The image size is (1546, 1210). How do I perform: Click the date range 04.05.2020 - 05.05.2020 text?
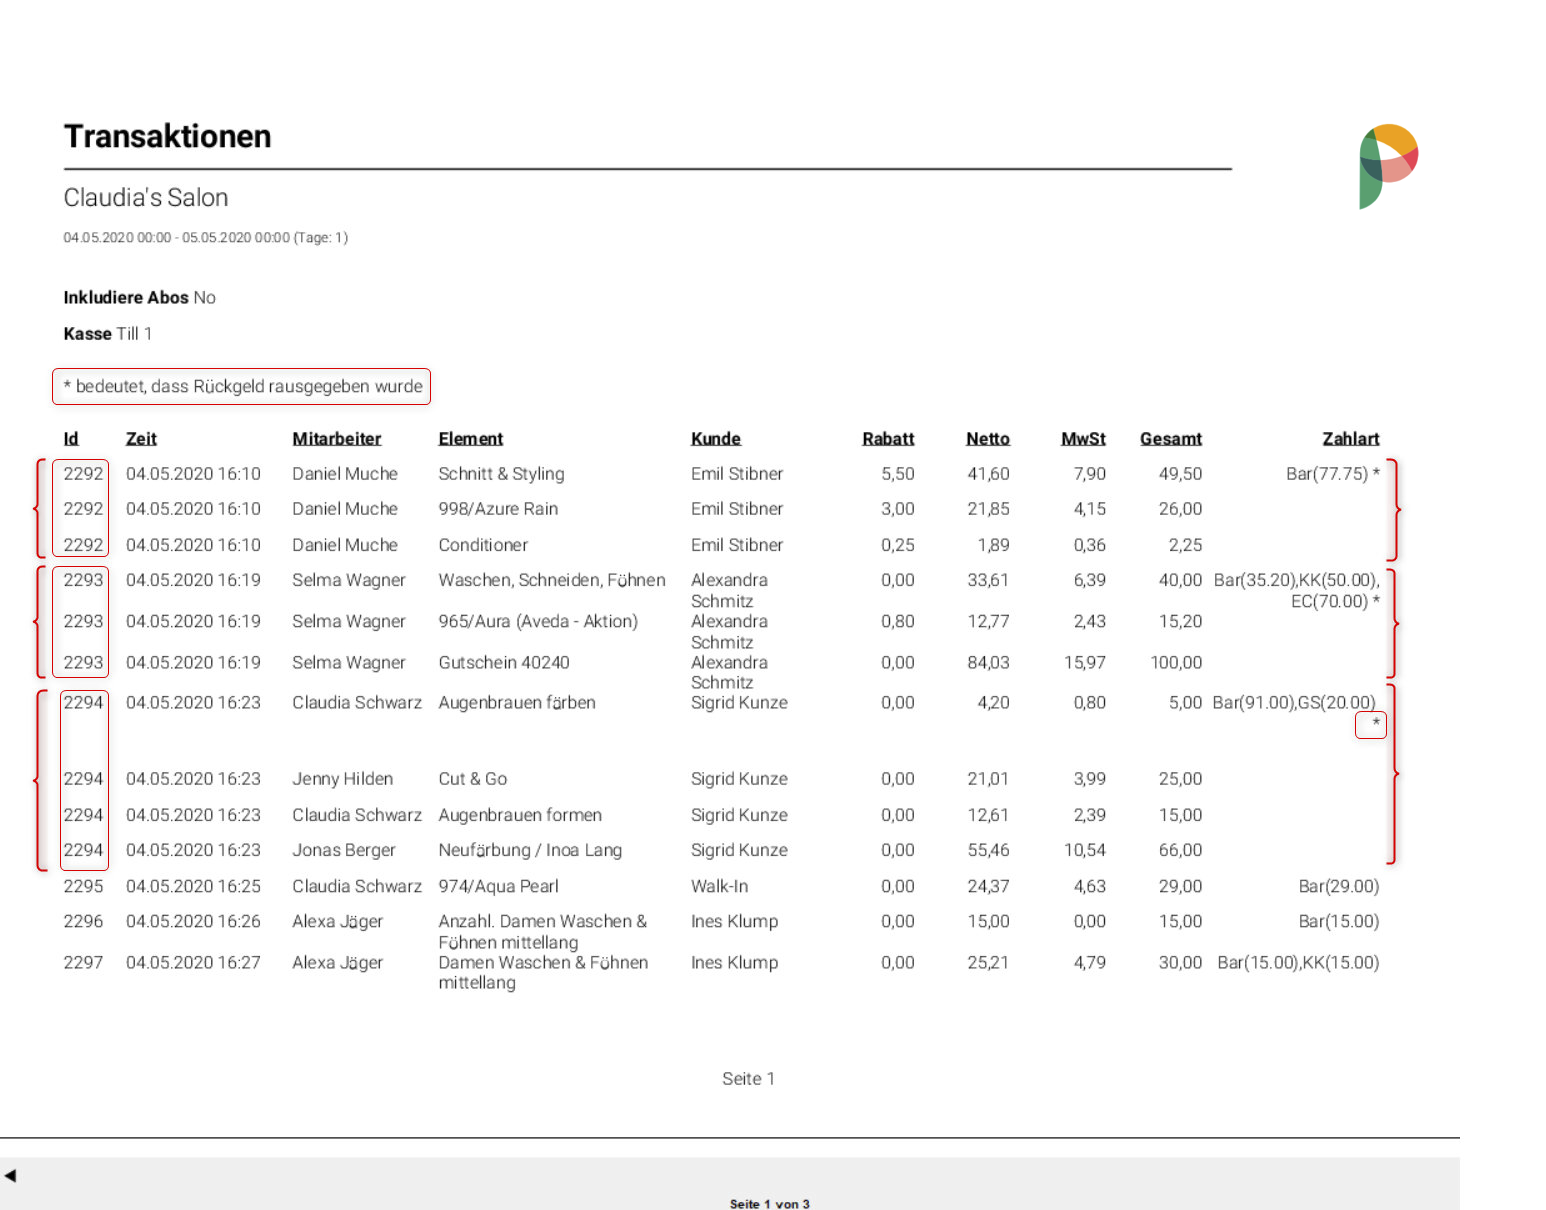click(x=206, y=238)
